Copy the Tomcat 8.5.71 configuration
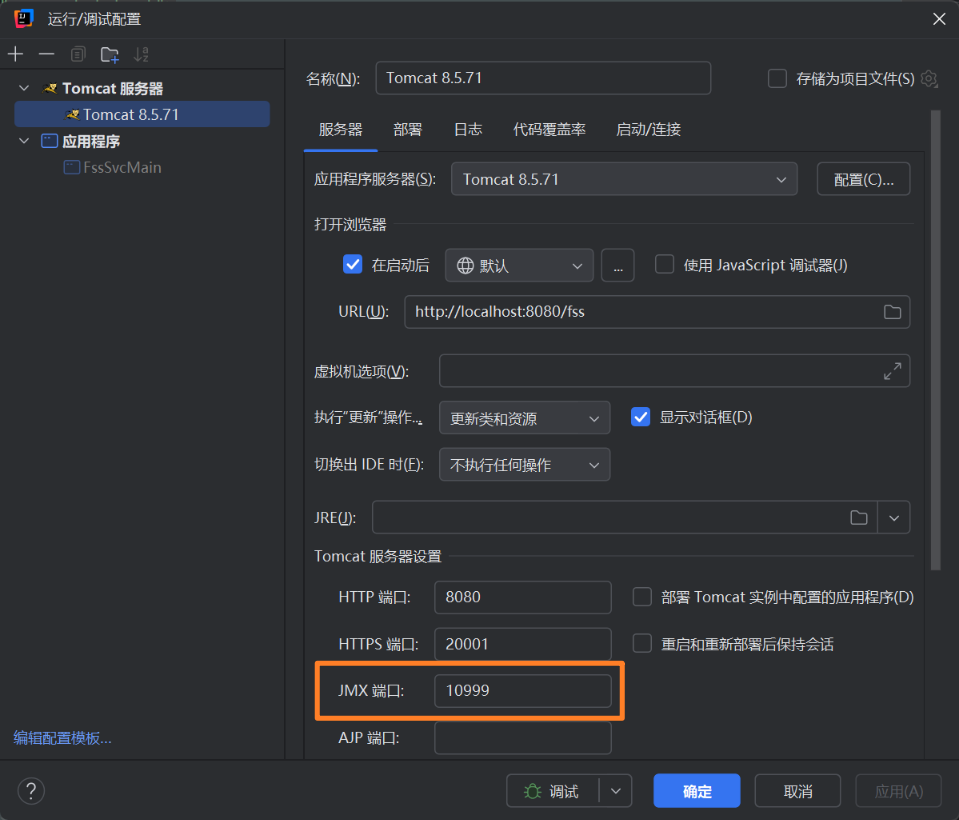The width and height of the screenshot is (959, 820). pyautogui.click(x=77, y=53)
